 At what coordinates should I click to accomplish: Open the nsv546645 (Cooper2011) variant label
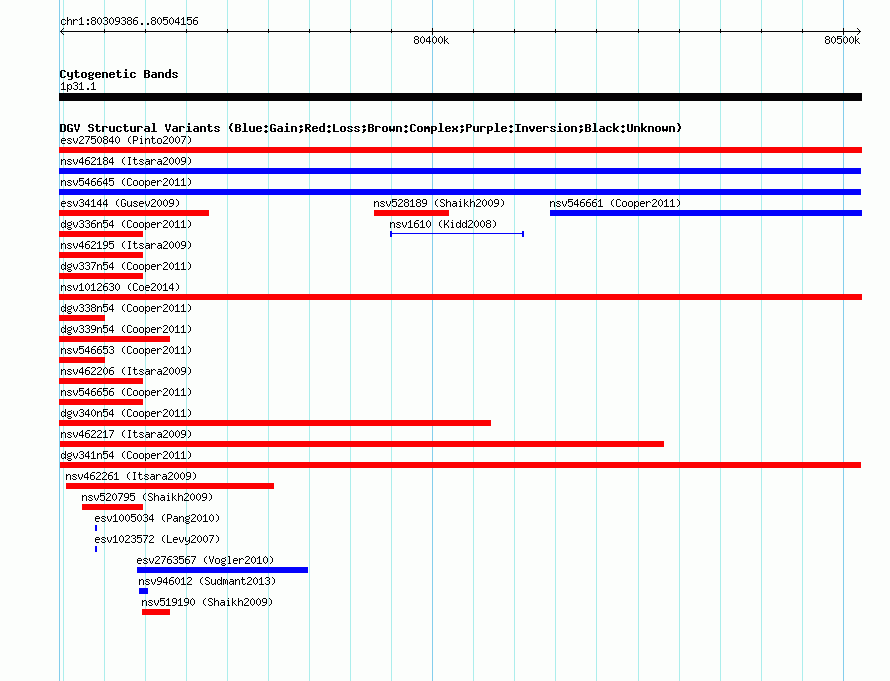pyautogui.click(x=126, y=182)
